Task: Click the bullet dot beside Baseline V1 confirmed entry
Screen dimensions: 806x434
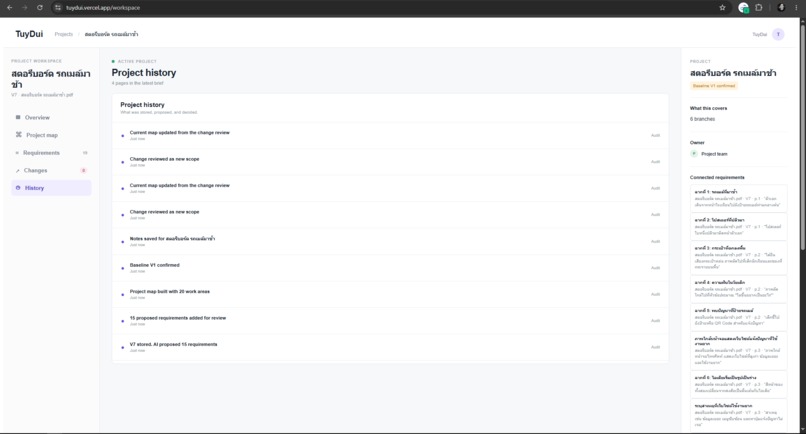Action: (x=122, y=268)
